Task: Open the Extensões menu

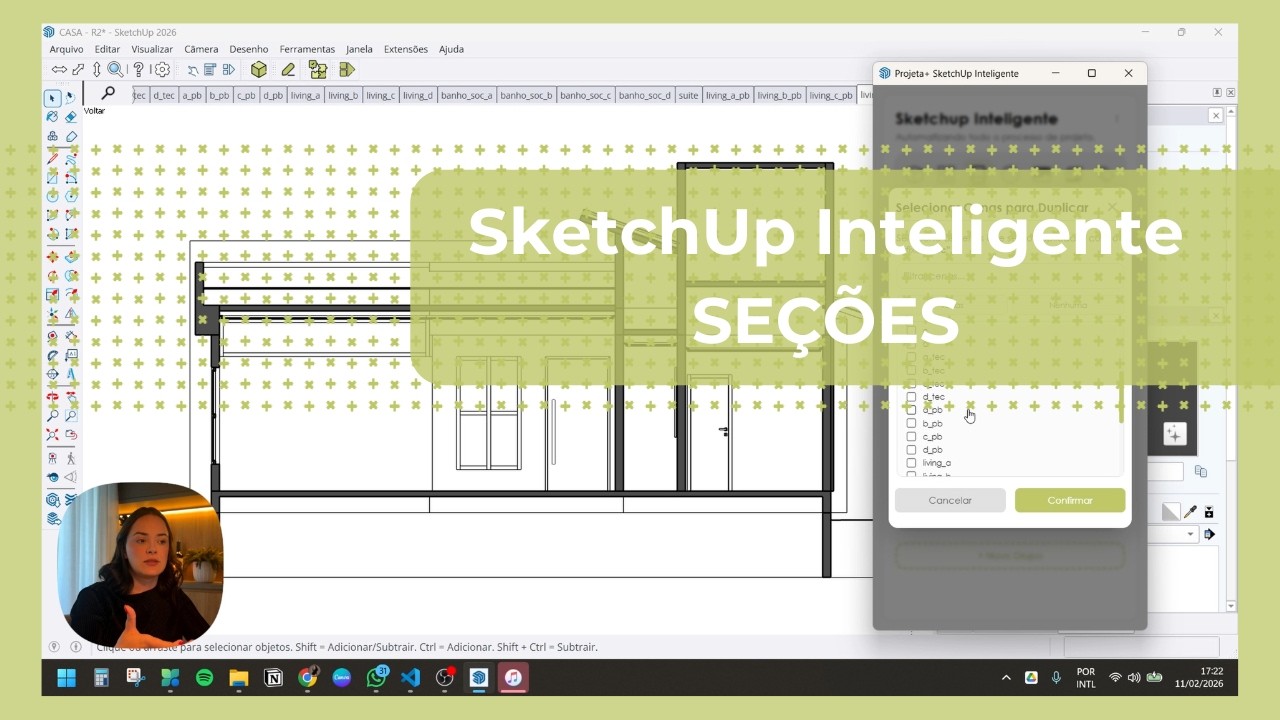Action: point(406,49)
